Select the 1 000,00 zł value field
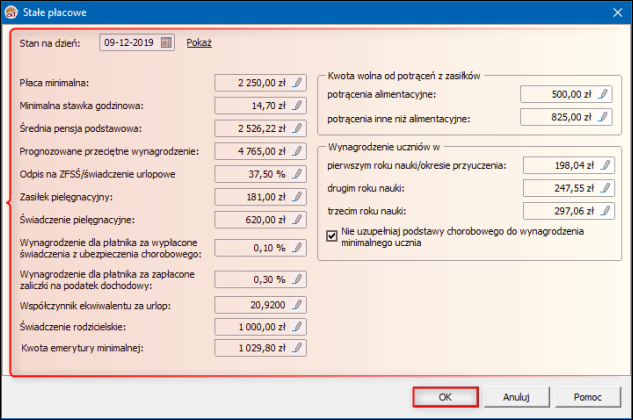 pos(260,326)
